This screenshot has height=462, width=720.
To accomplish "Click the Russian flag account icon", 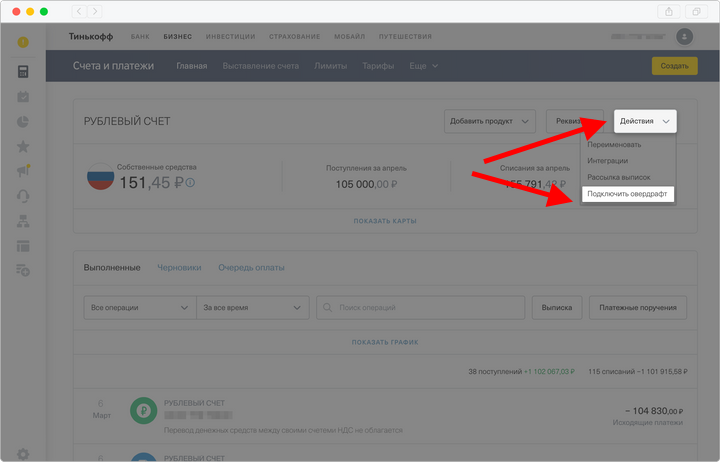I will [x=101, y=176].
